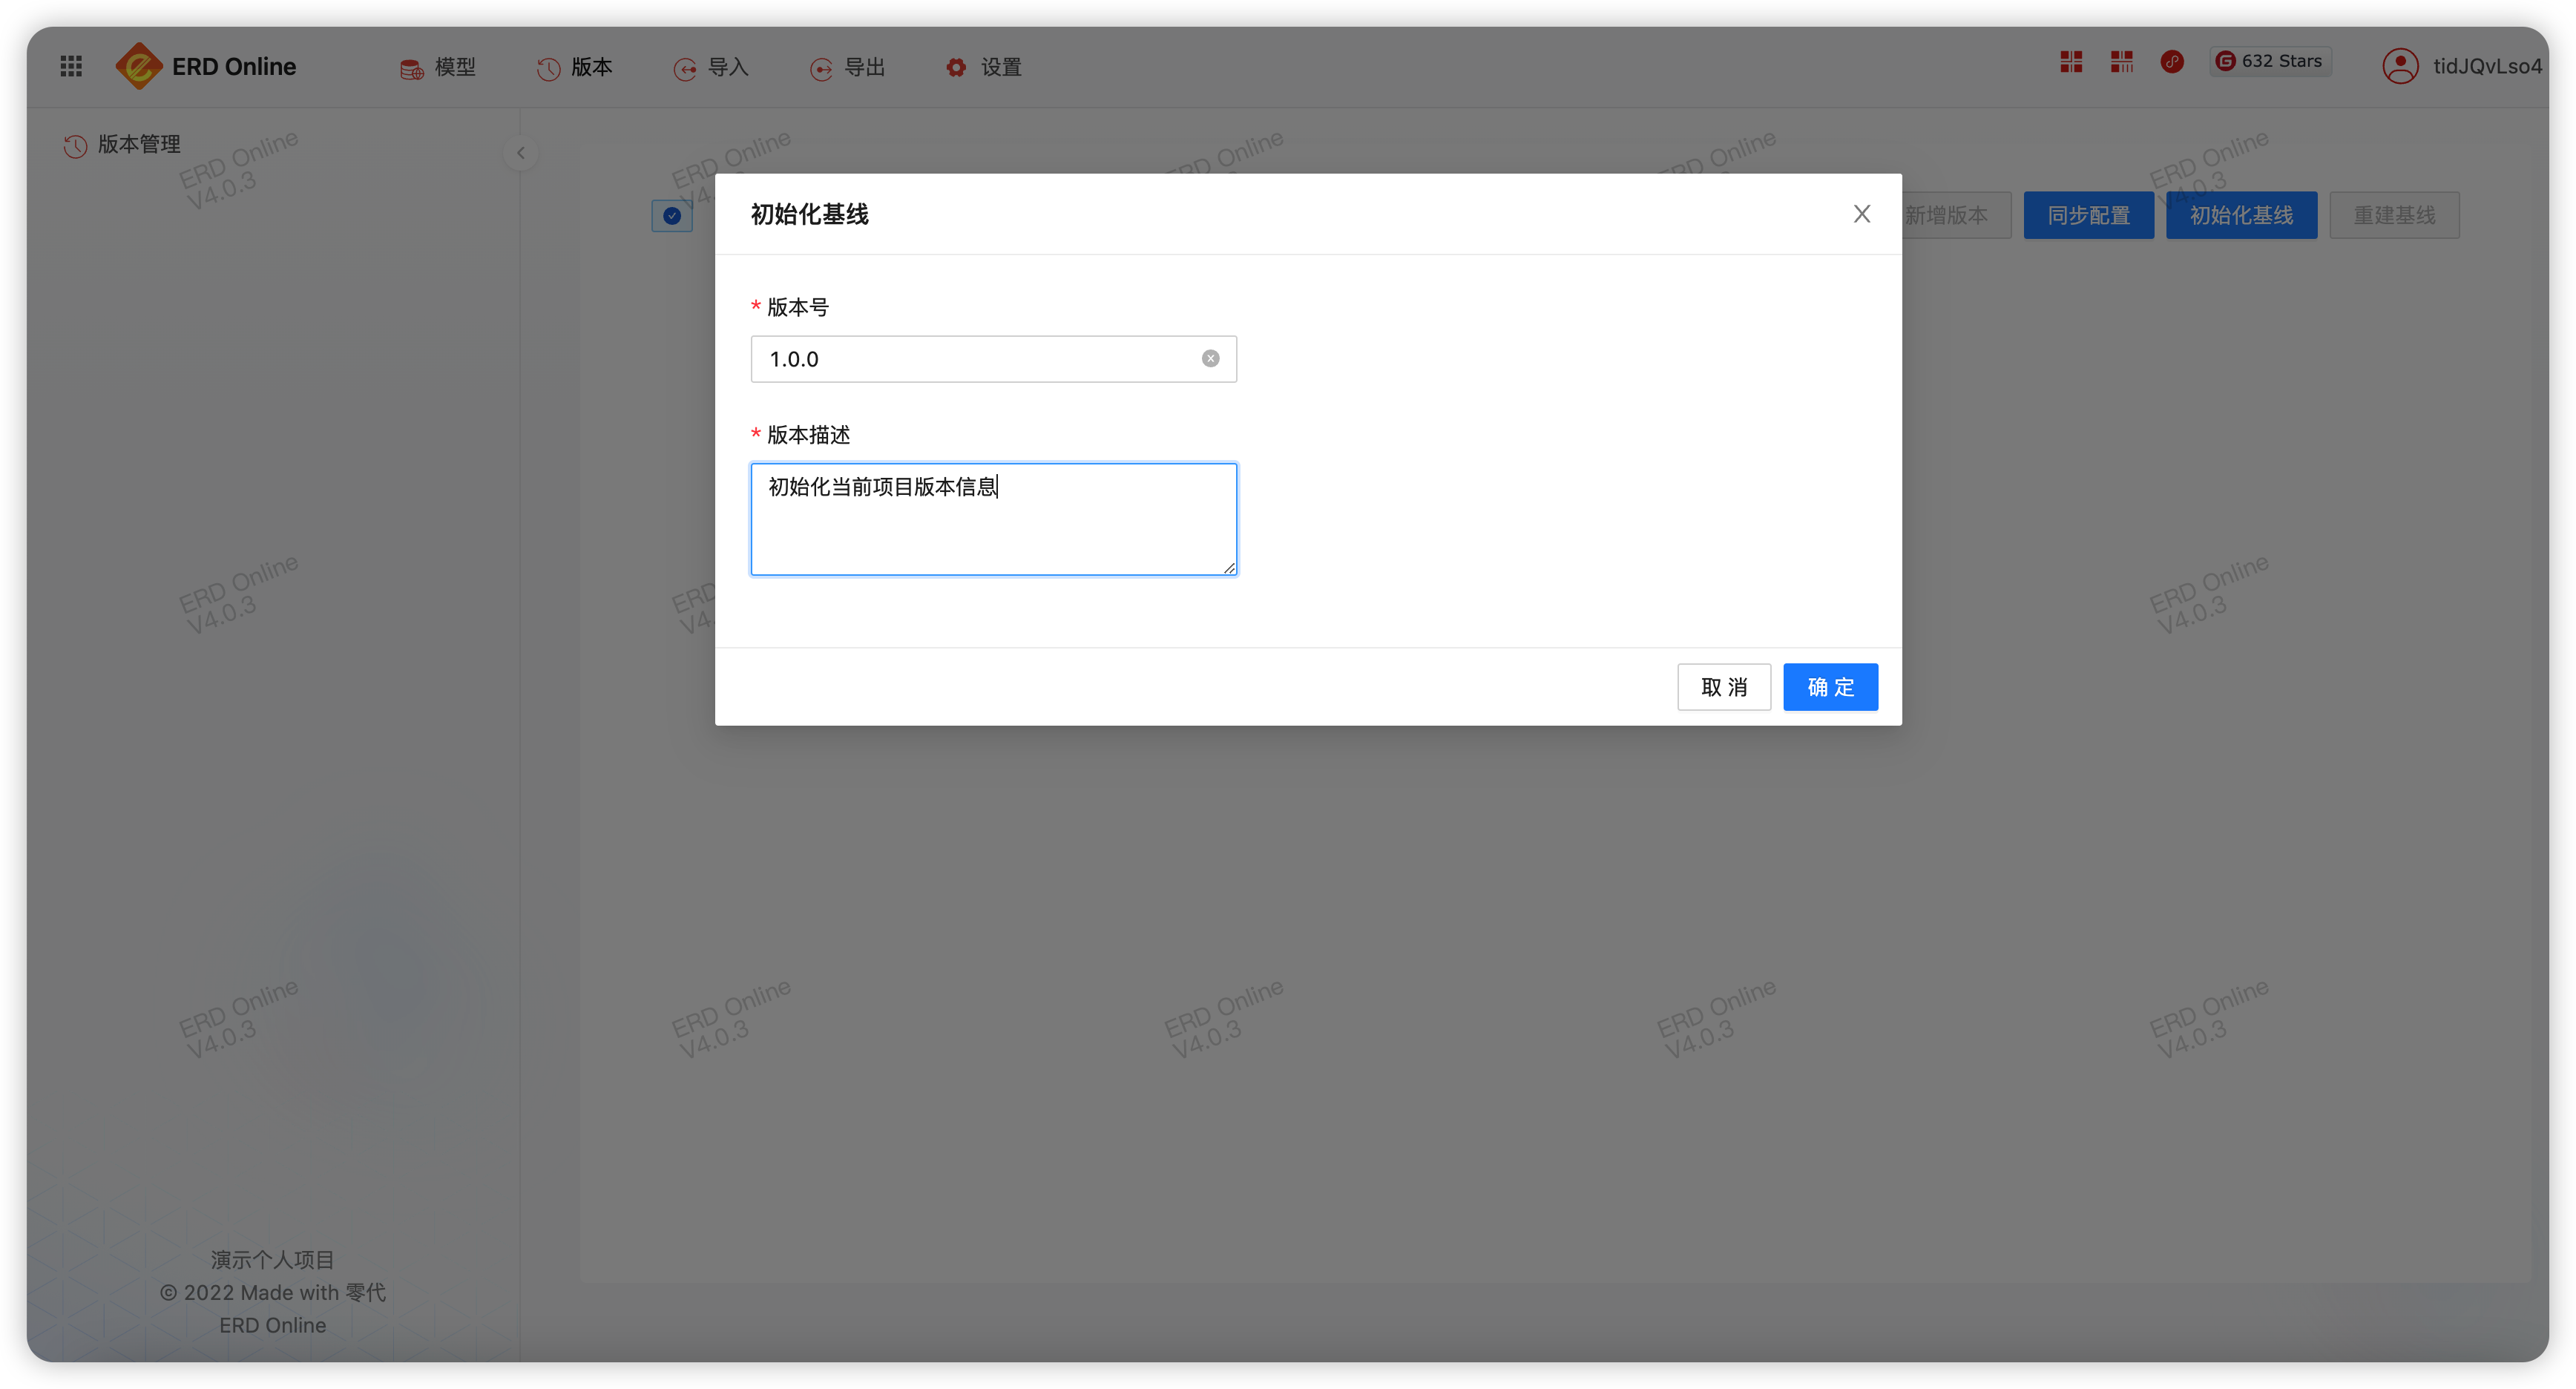Click the 初始化基线 dialog title
Screen dimensions: 2576x1389
810,214
